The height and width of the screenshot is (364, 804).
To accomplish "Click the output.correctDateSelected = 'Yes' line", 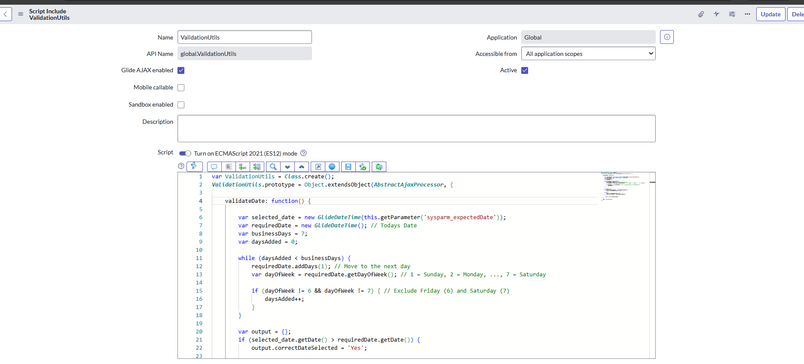I will (x=310, y=348).
